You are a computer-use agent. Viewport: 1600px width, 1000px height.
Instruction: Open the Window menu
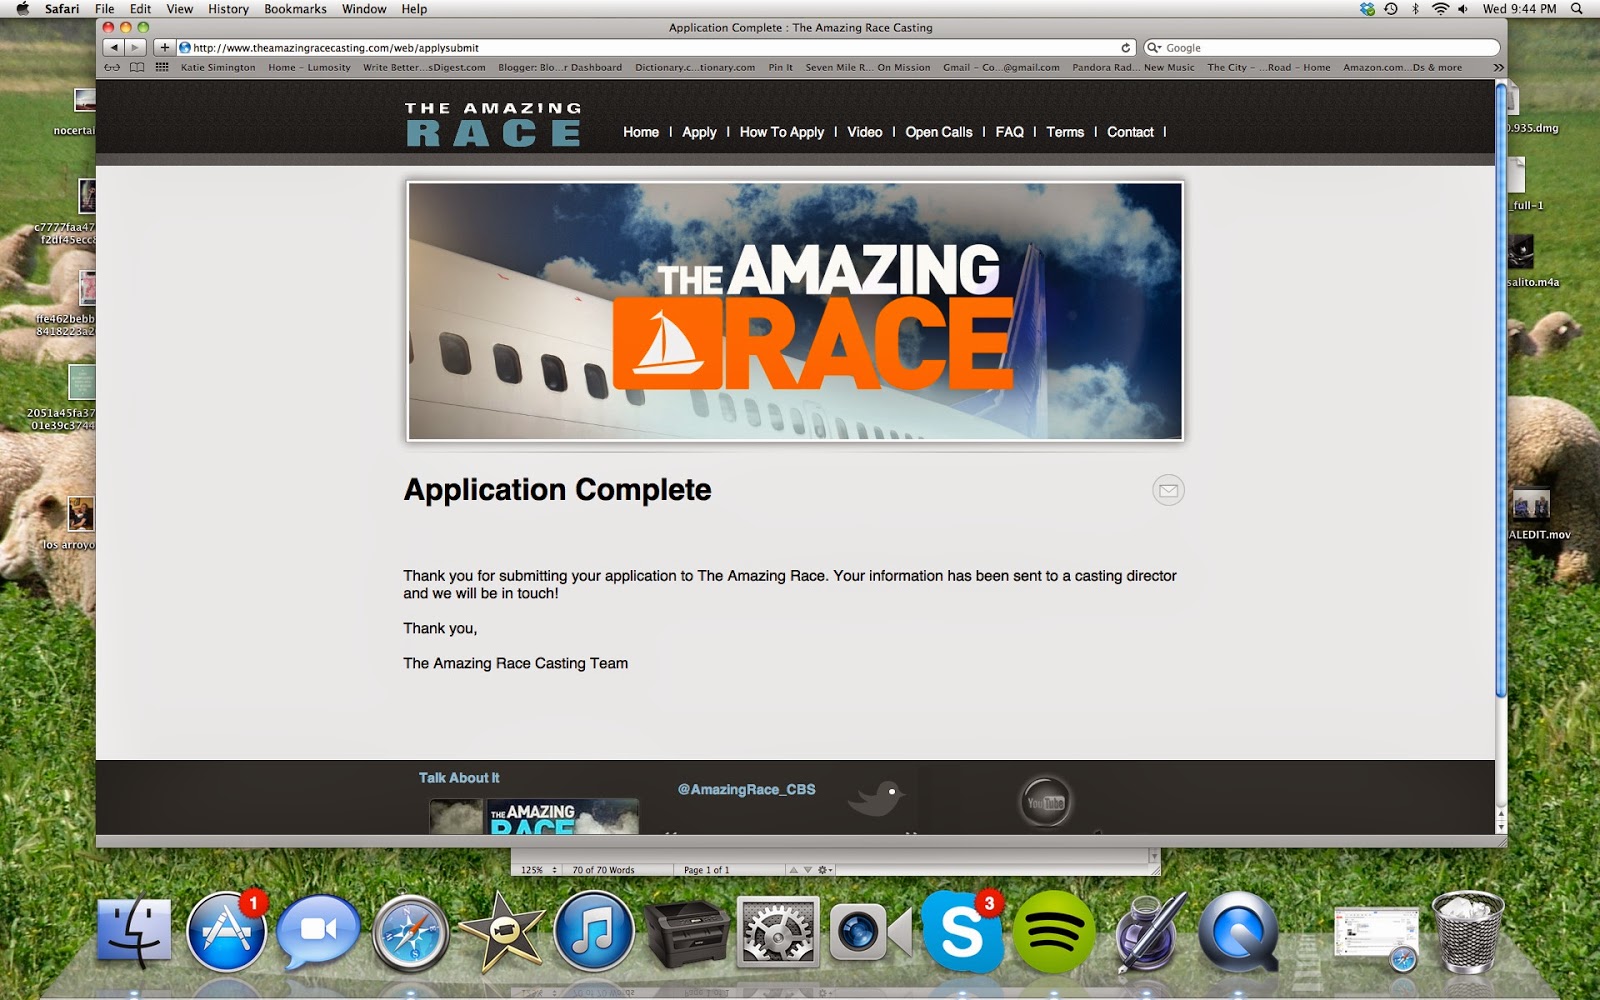pyautogui.click(x=364, y=9)
